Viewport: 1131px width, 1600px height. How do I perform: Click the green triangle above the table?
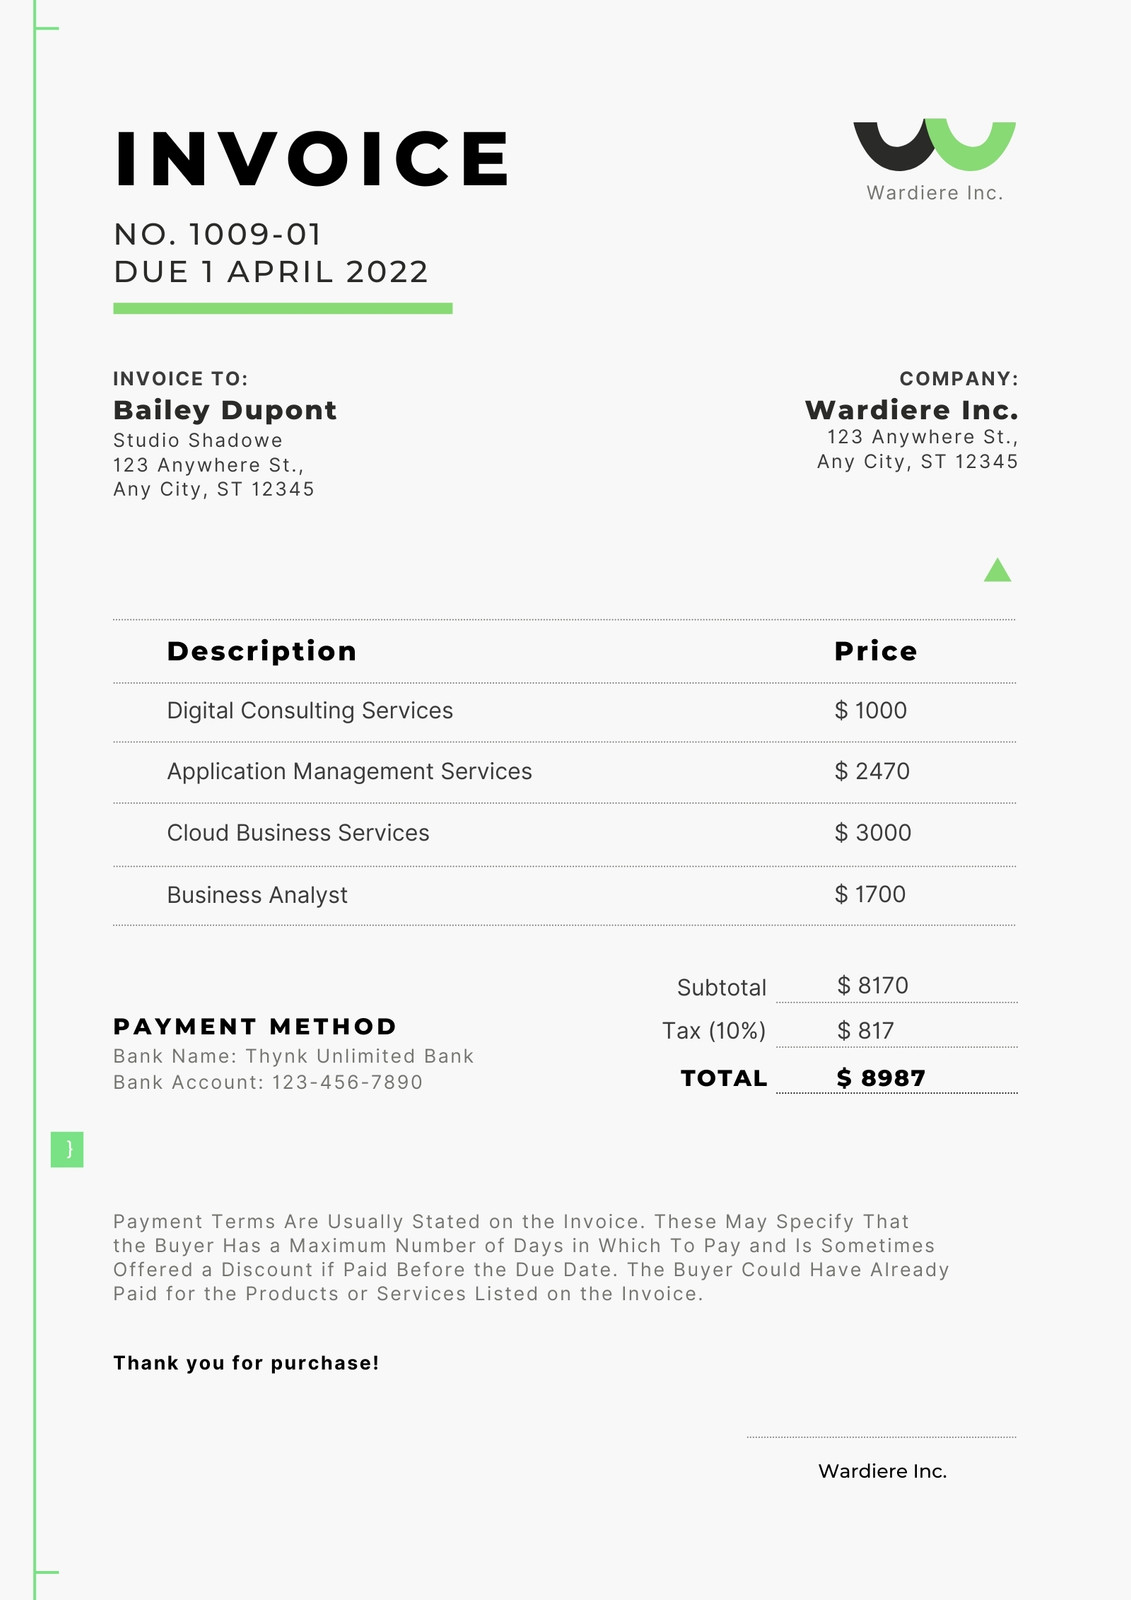tap(997, 570)
